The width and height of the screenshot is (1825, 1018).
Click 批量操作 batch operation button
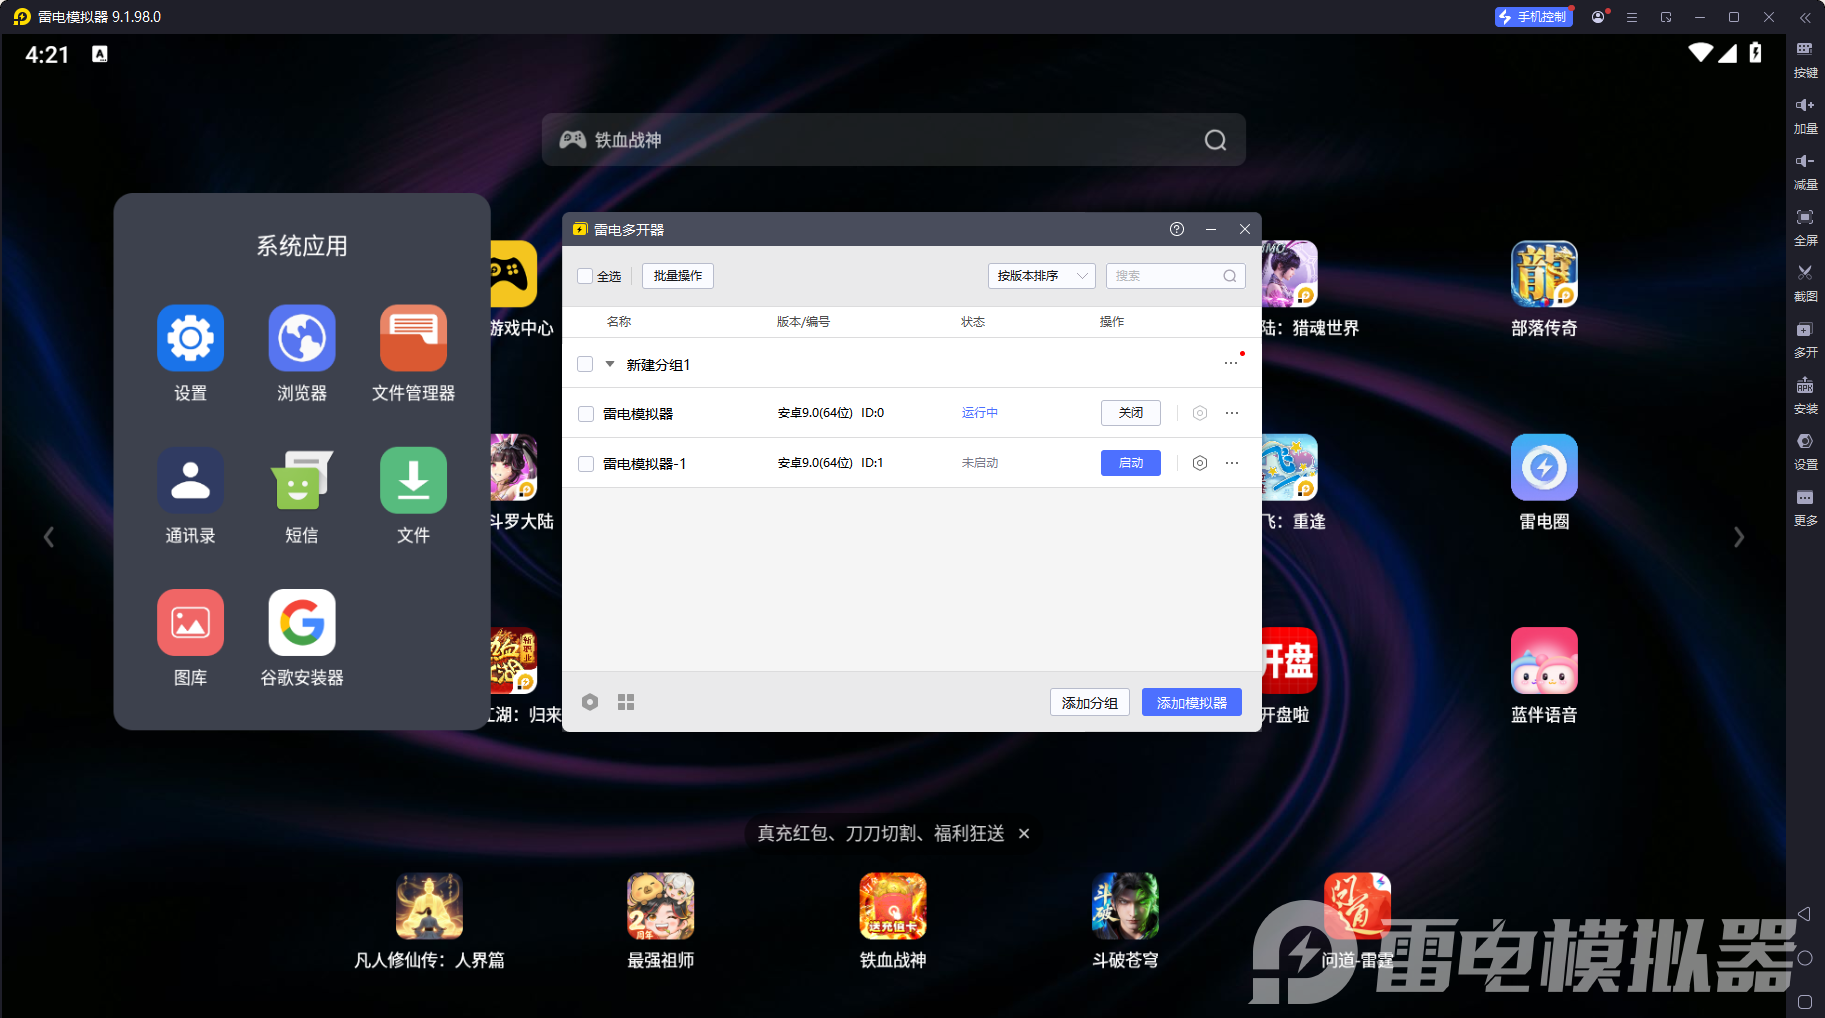(x=678, y=276)
